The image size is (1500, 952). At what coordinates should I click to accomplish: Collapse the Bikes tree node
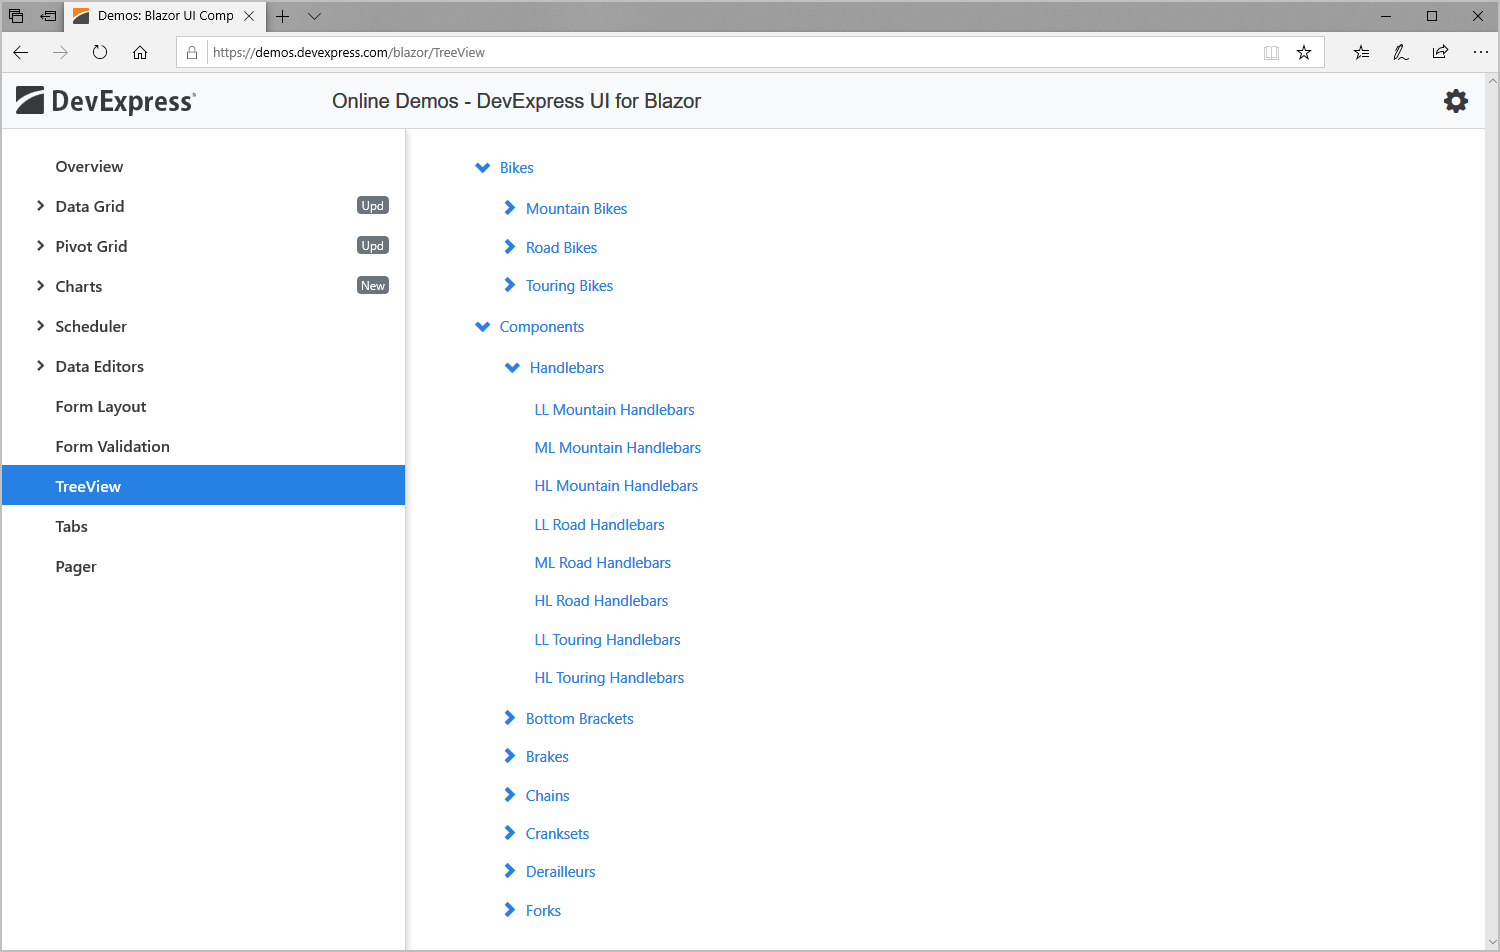click(x=483, y=168)
